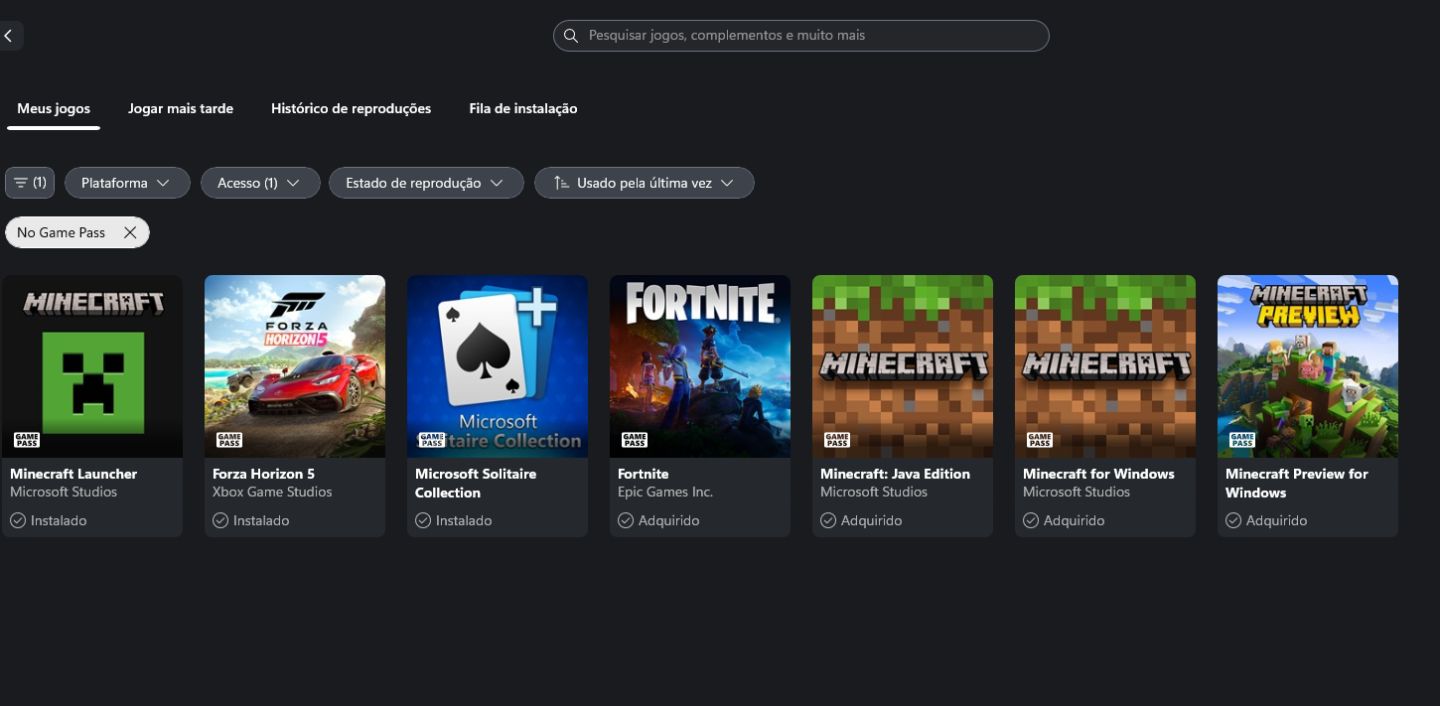This screenshot has width=1440, height=706.
Task: Click Game Pass badge on Solitaire Collection
Action: pyautogui.click(x=432, y=440)
